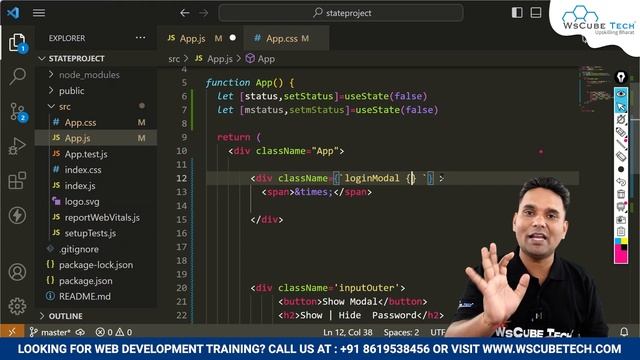640x360 pixels.
Task: Click the unsaved dot on App.js tab
Action: 233,38
